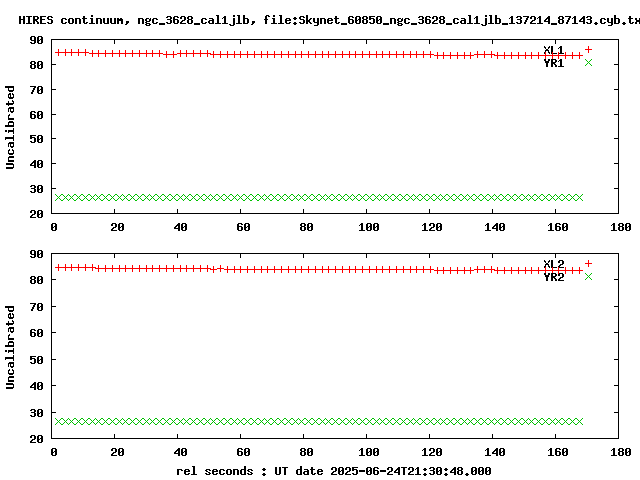
Task: Click y-axis tick 90 in the XL1 plot
Action: (36, 40)
